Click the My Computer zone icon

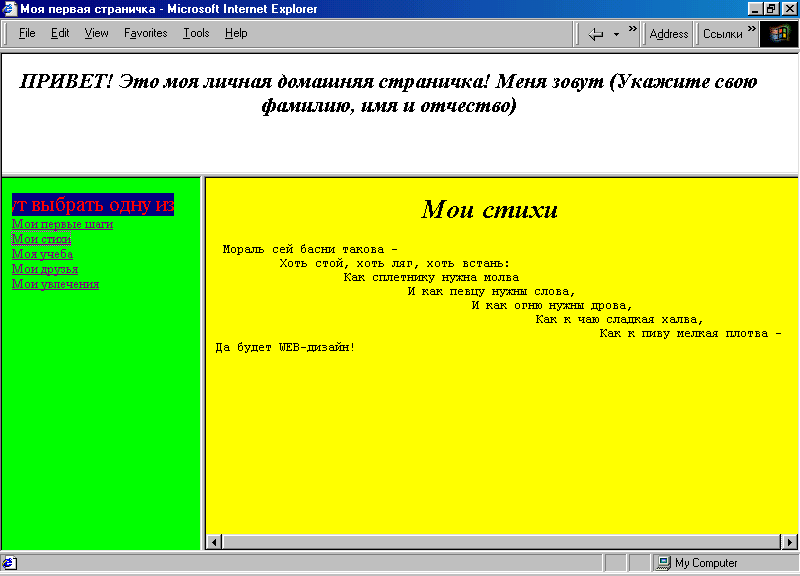[663, 563]
